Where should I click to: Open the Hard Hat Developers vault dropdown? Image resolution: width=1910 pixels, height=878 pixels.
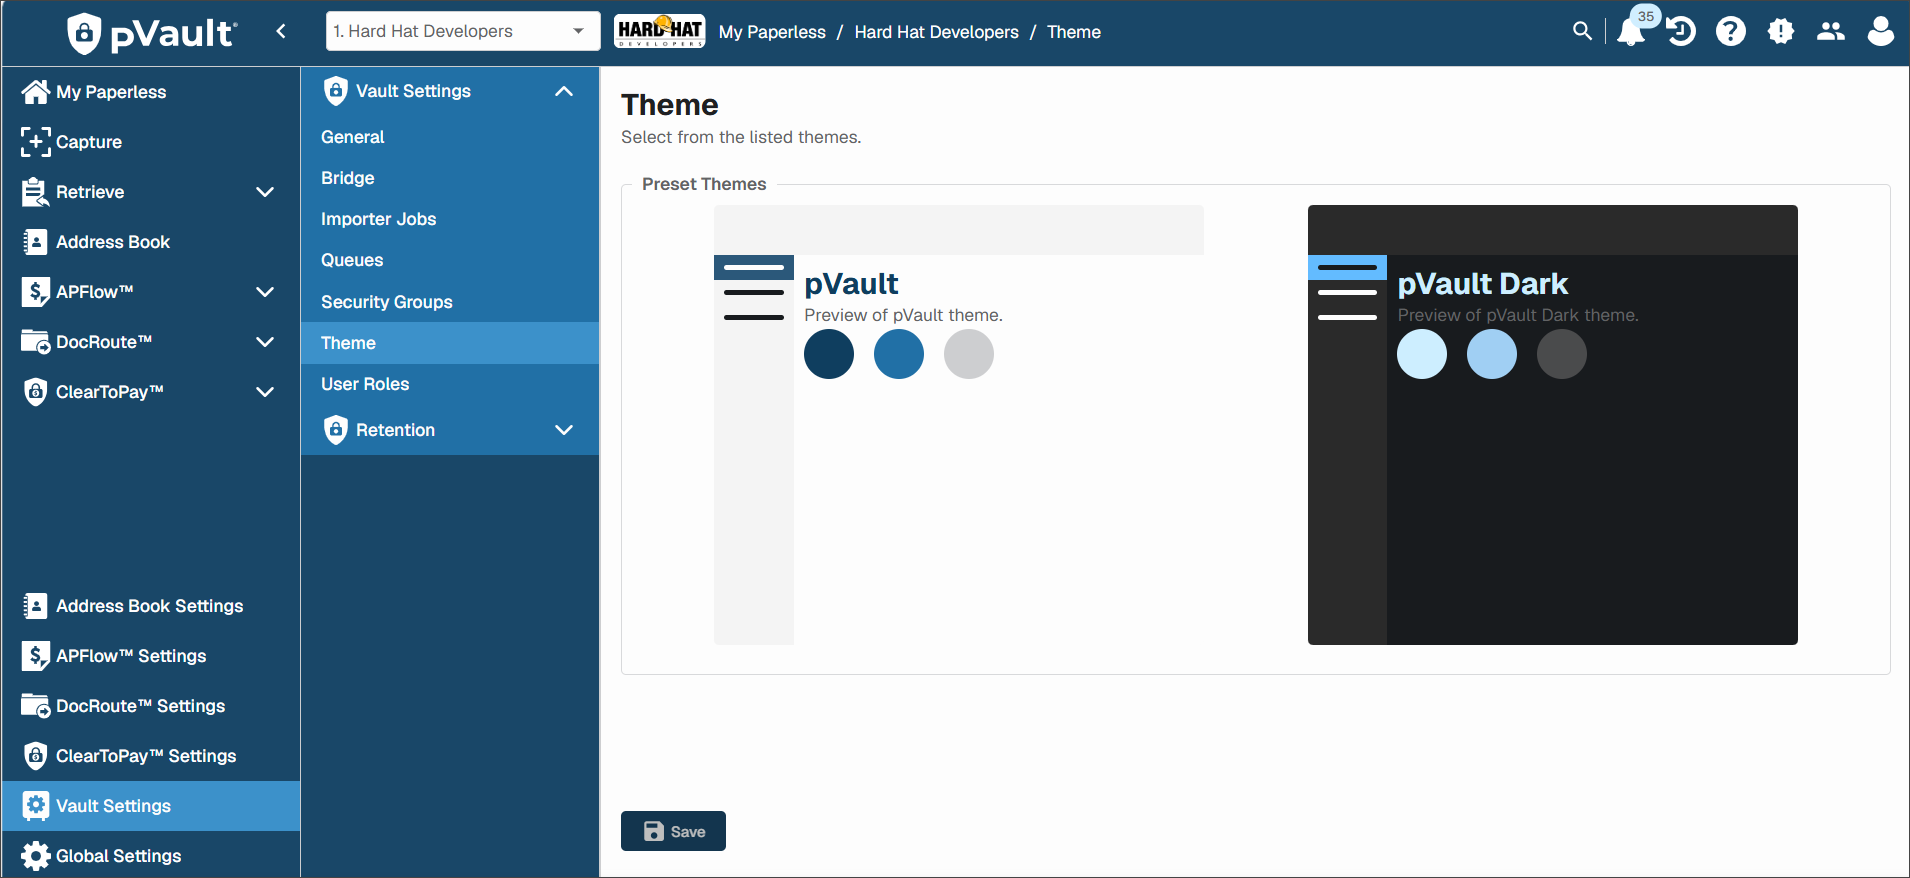(463, 31)
